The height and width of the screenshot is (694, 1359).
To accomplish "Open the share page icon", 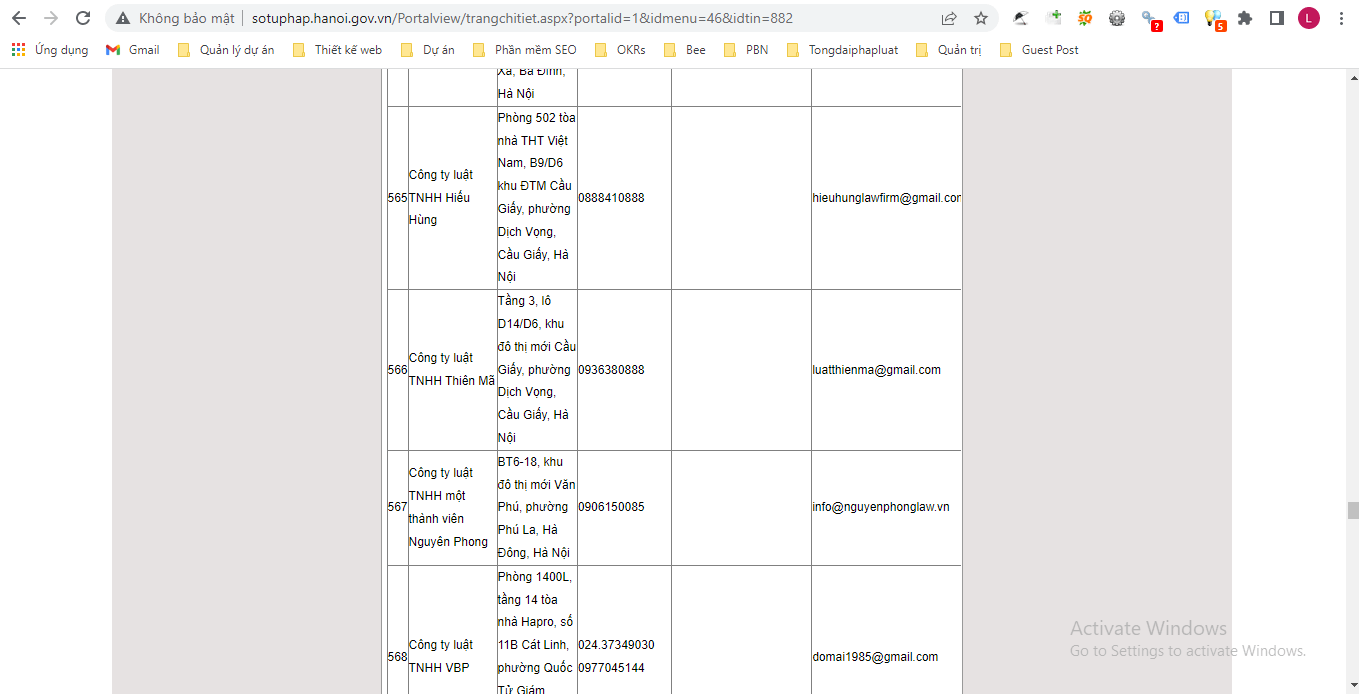I will pos(949,18).
